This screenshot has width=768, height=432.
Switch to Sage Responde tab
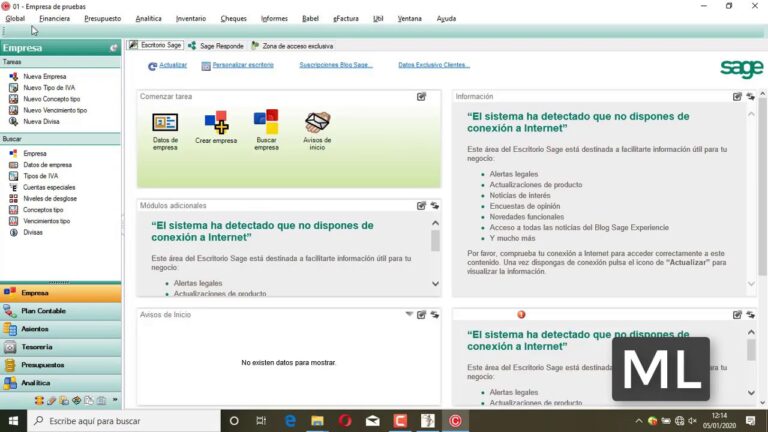point(216,46)
